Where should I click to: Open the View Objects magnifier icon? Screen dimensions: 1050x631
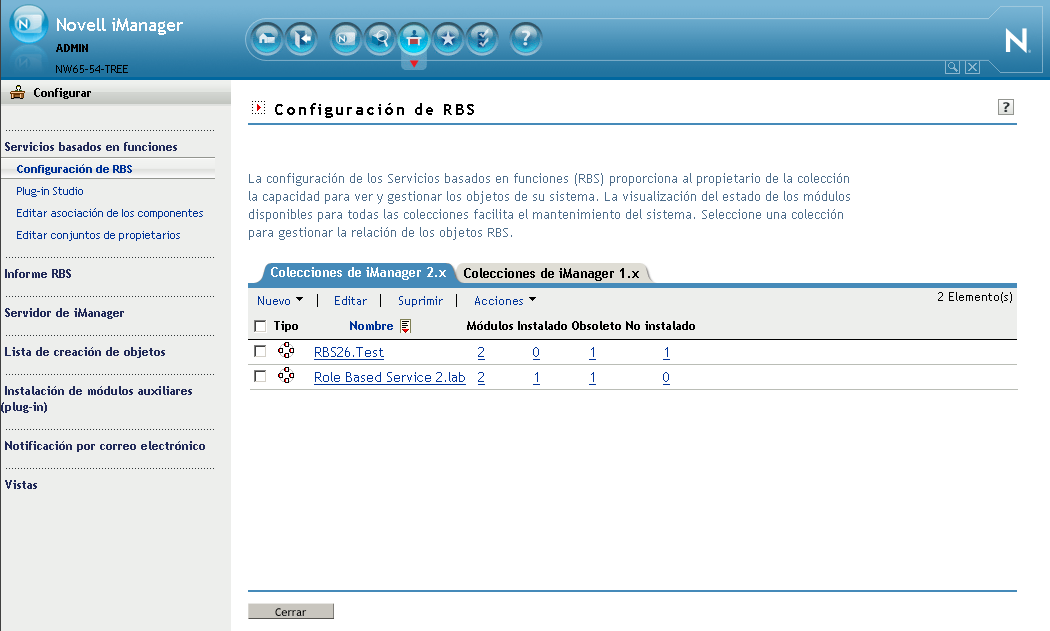click(380, 39)
